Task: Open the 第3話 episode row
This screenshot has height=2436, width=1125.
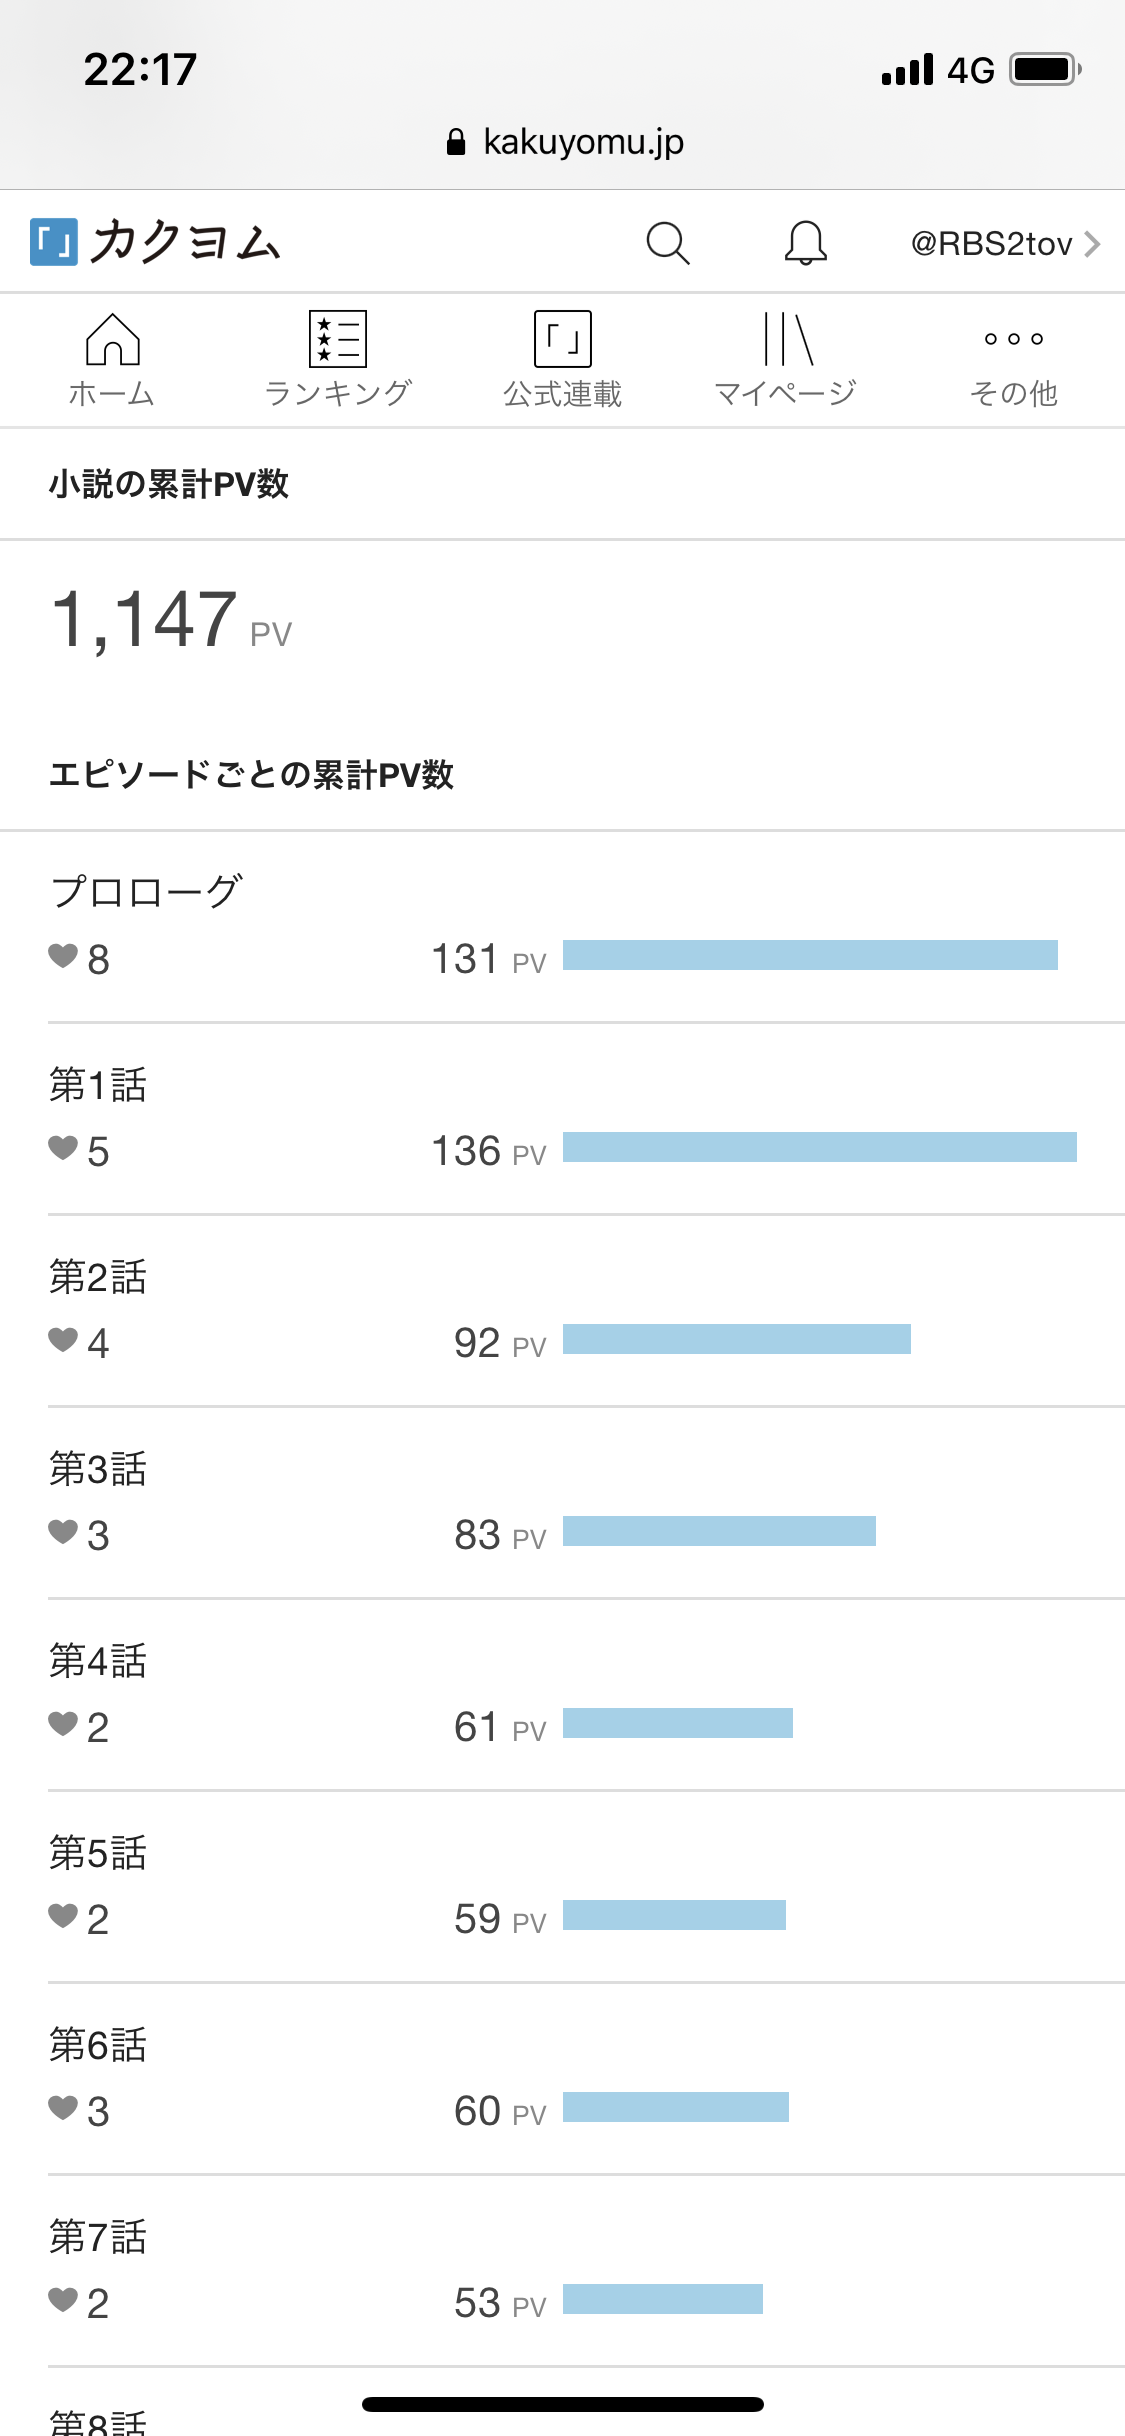Action: click(x=98, y=1469)
